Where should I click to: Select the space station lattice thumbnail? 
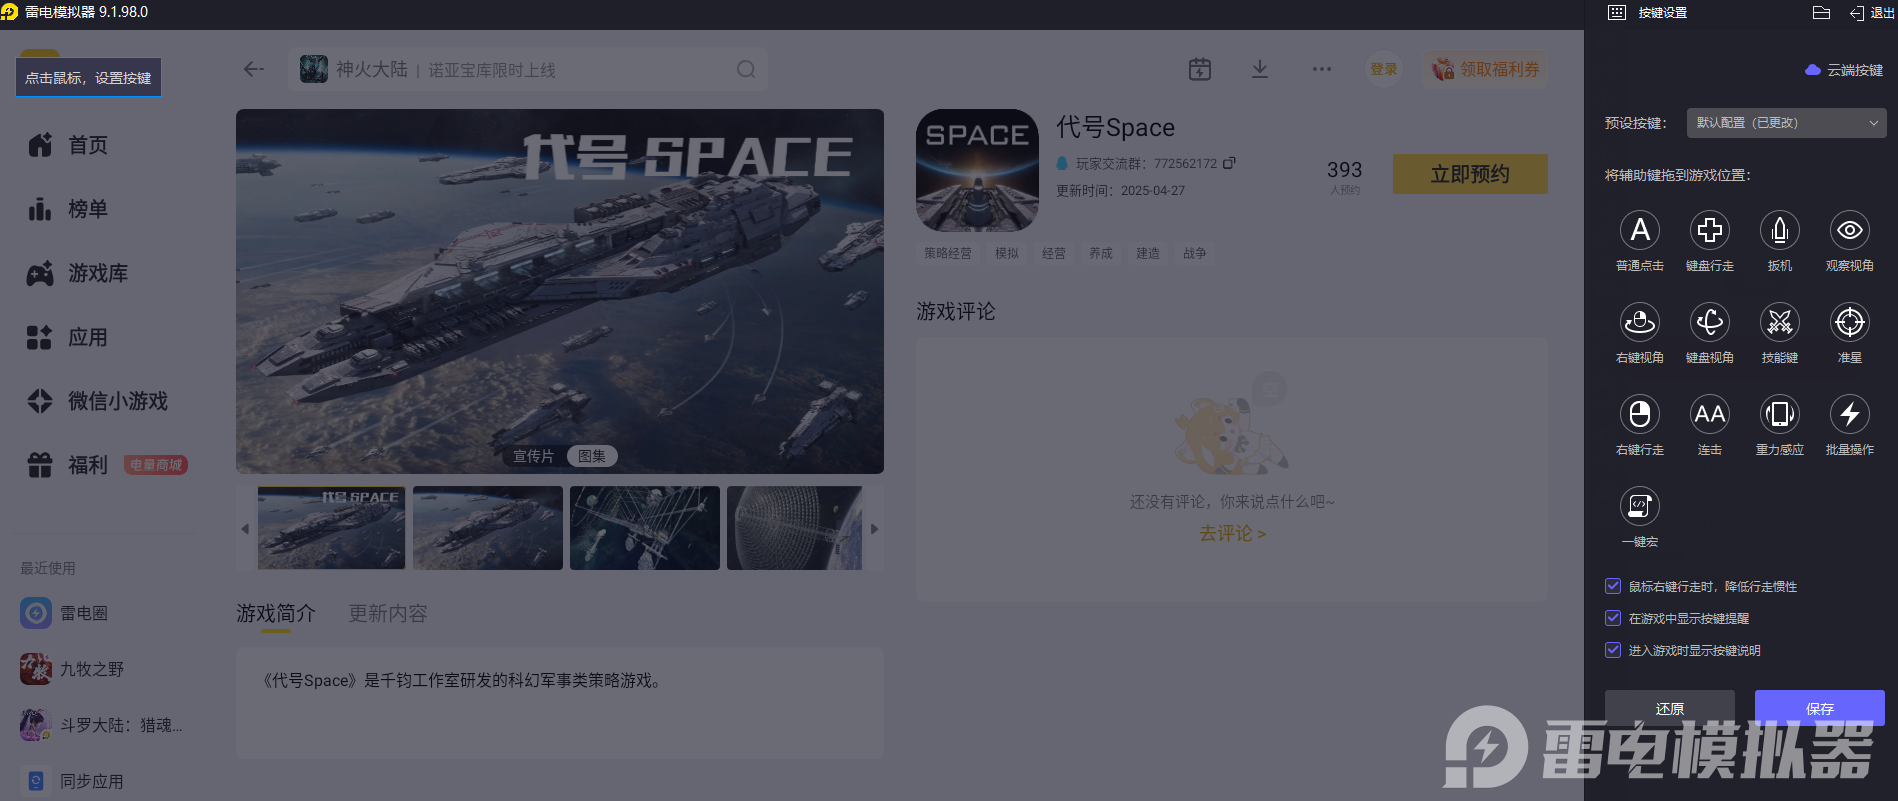coord(645,528)
